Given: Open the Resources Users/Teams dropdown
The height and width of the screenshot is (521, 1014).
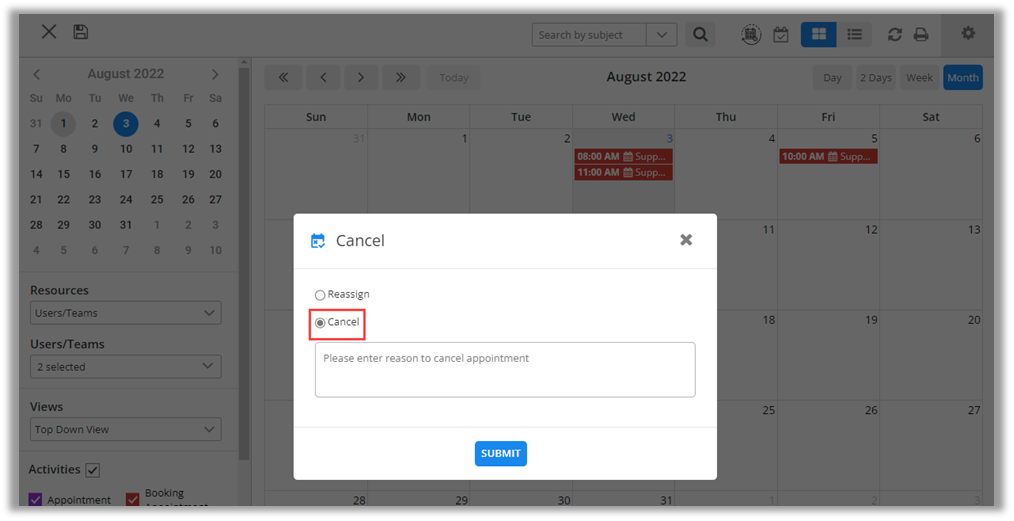Looking at the screenshot, I should click(x=125, y=313).
